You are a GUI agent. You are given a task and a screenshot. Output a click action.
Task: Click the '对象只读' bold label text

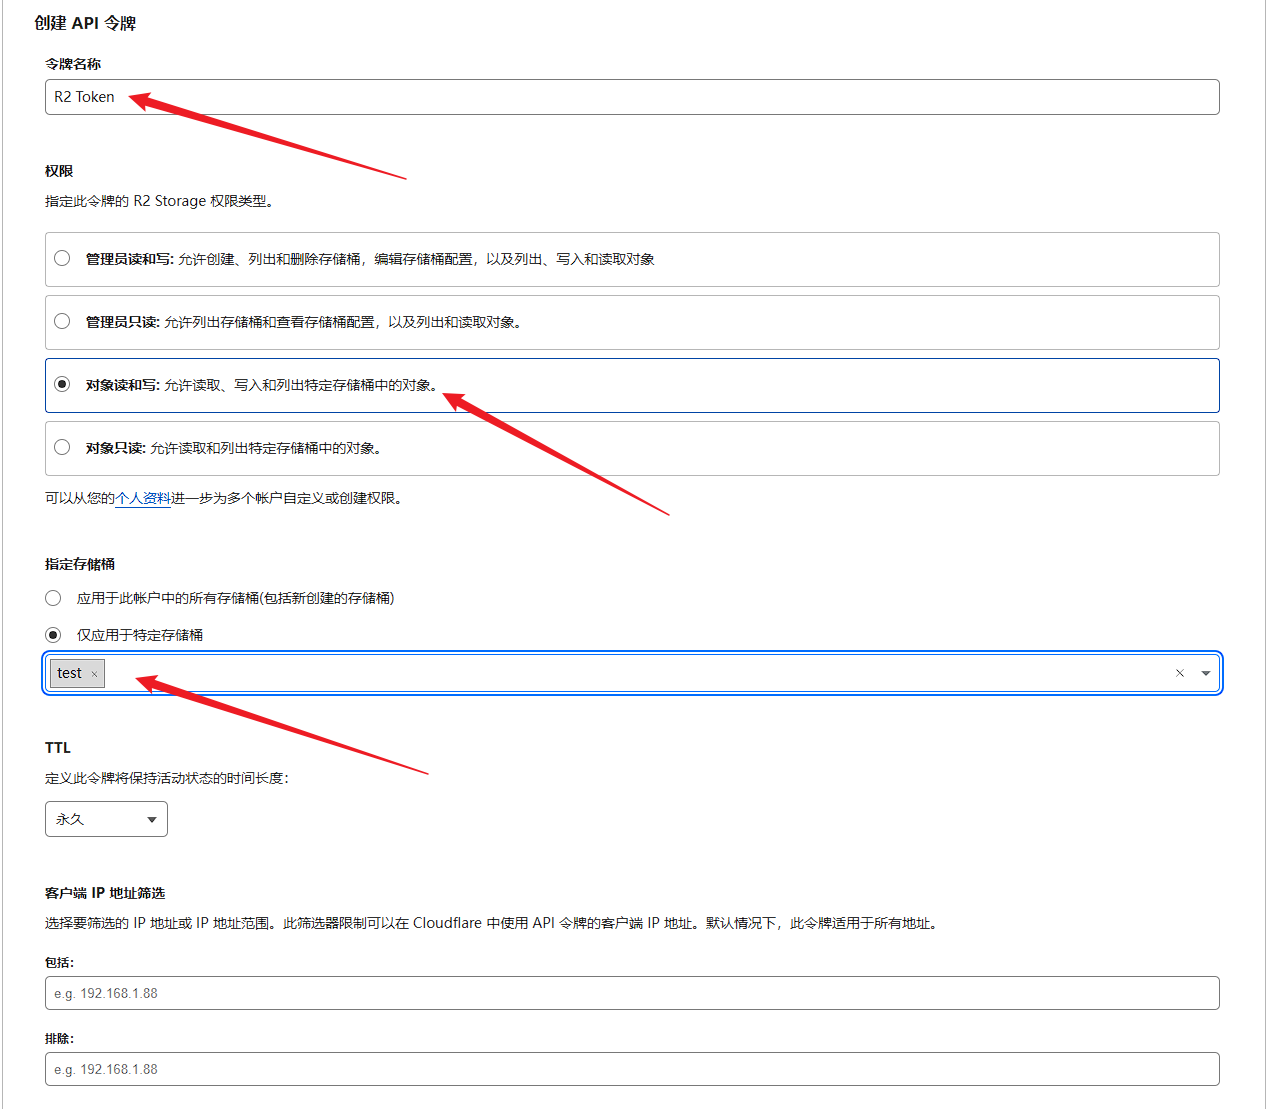115,448
